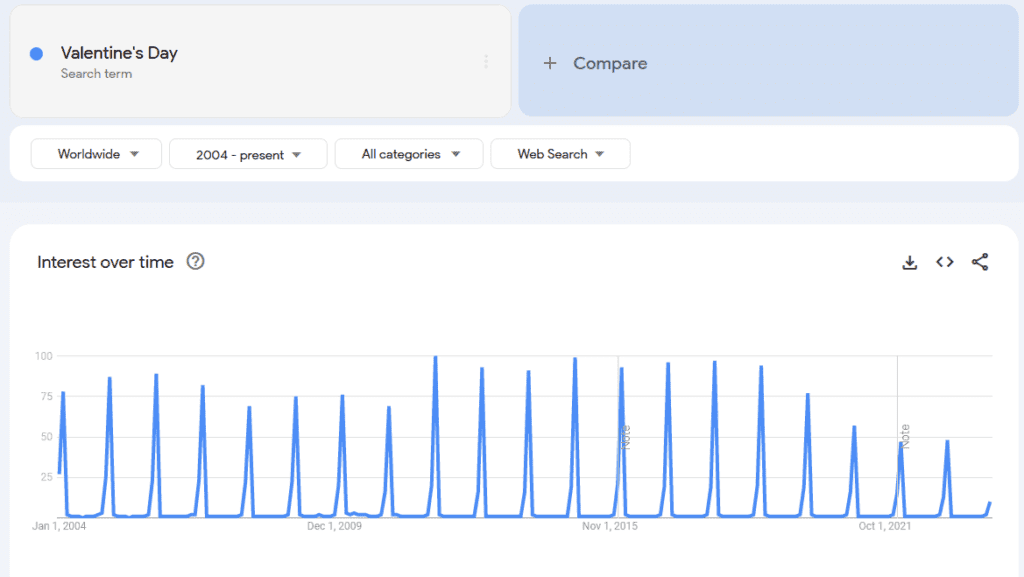
Task: Click the rightmost end of the trend line
Action: (x=990, y=503)
